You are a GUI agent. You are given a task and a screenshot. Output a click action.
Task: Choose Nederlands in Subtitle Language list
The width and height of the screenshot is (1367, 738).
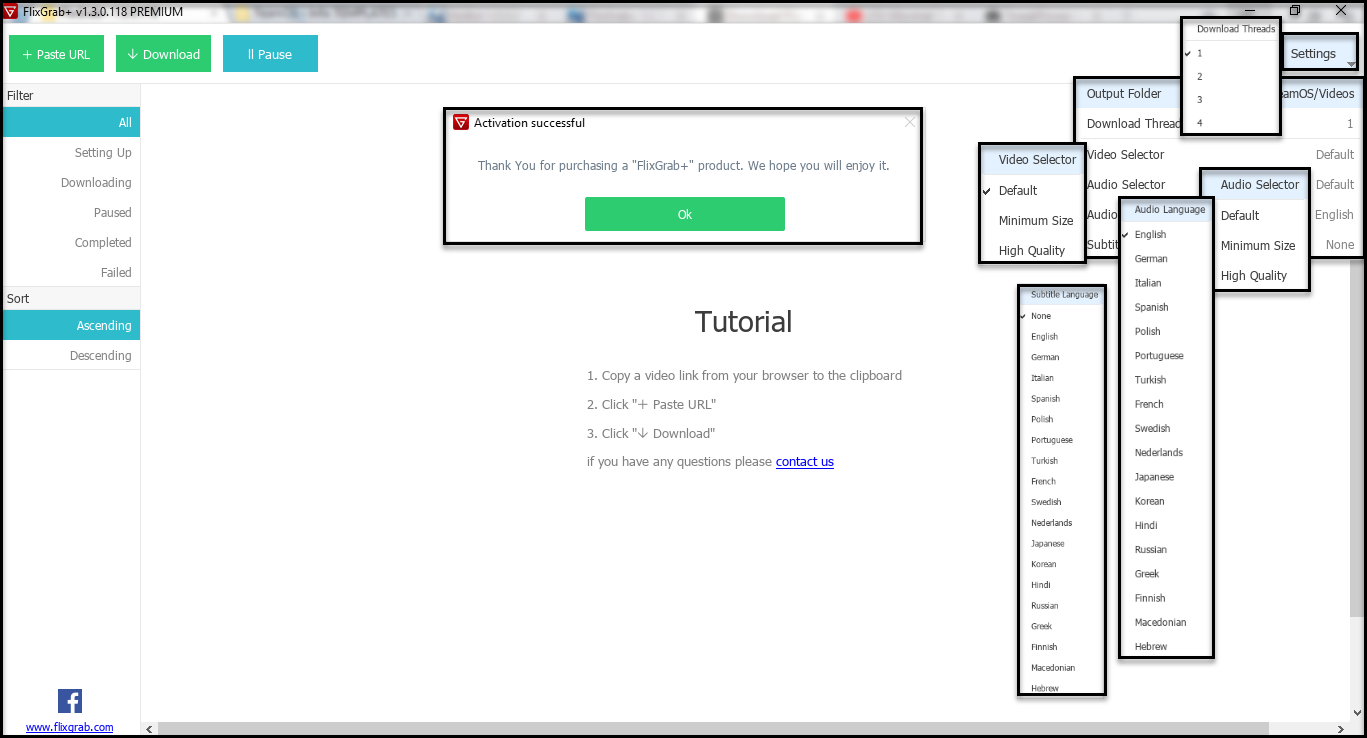click(x=1062, y=523)
